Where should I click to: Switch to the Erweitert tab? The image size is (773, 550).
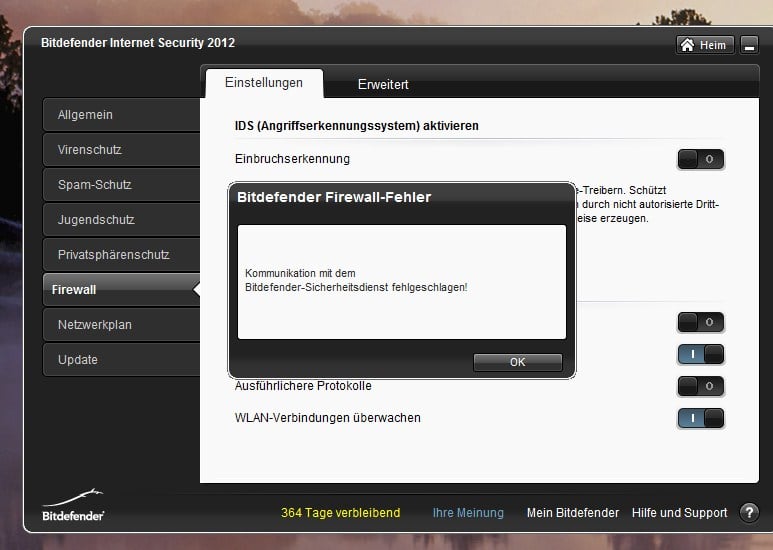(383, 84)
